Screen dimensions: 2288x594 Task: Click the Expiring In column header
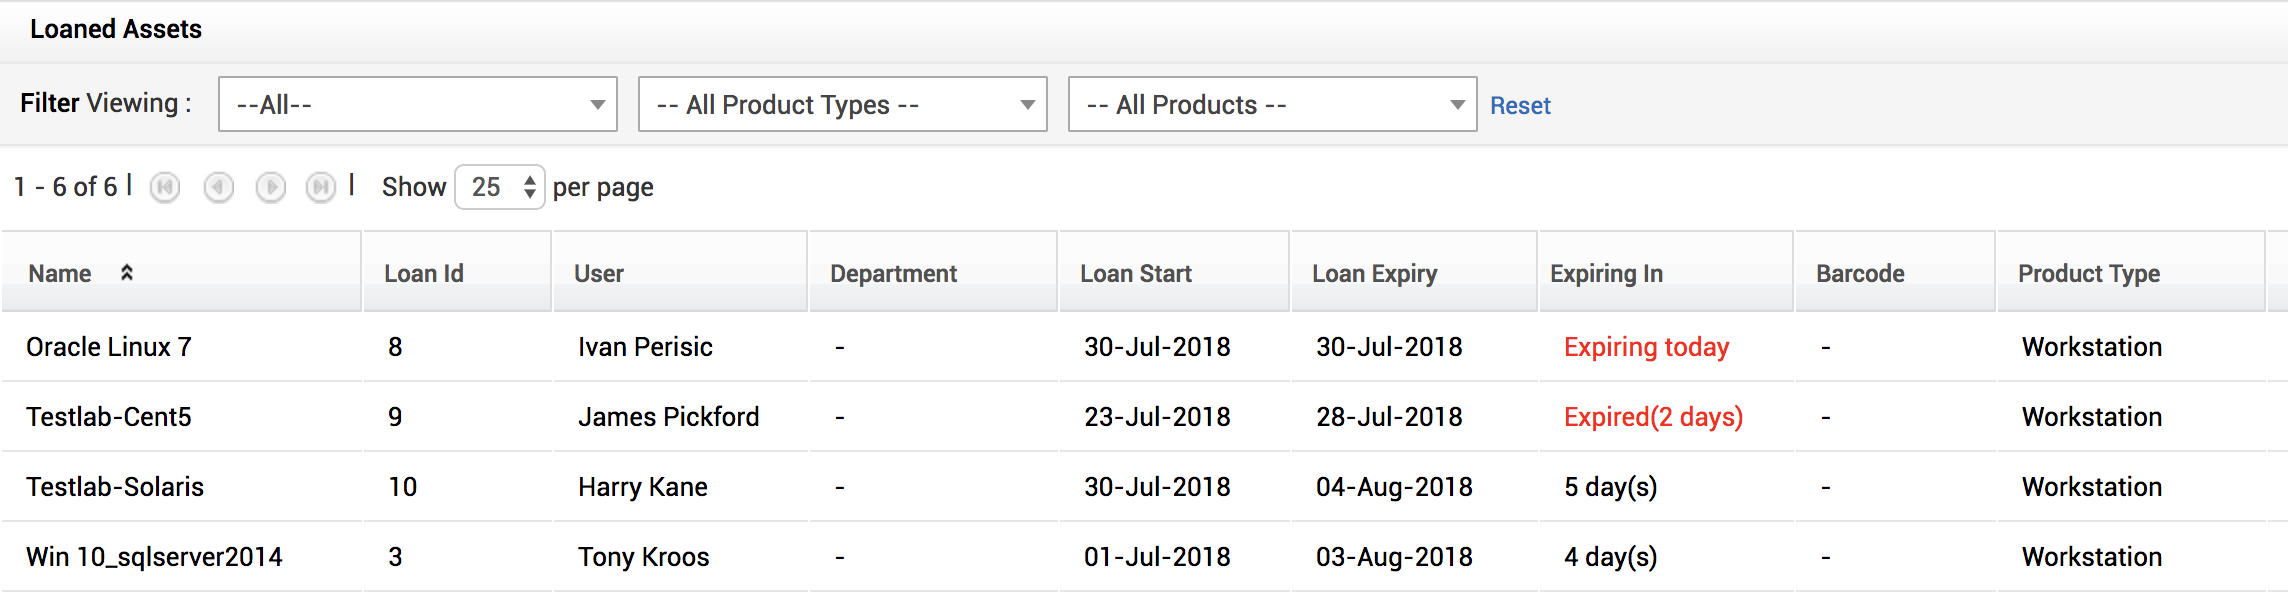pyautogui.click(x=1606, y=273)
